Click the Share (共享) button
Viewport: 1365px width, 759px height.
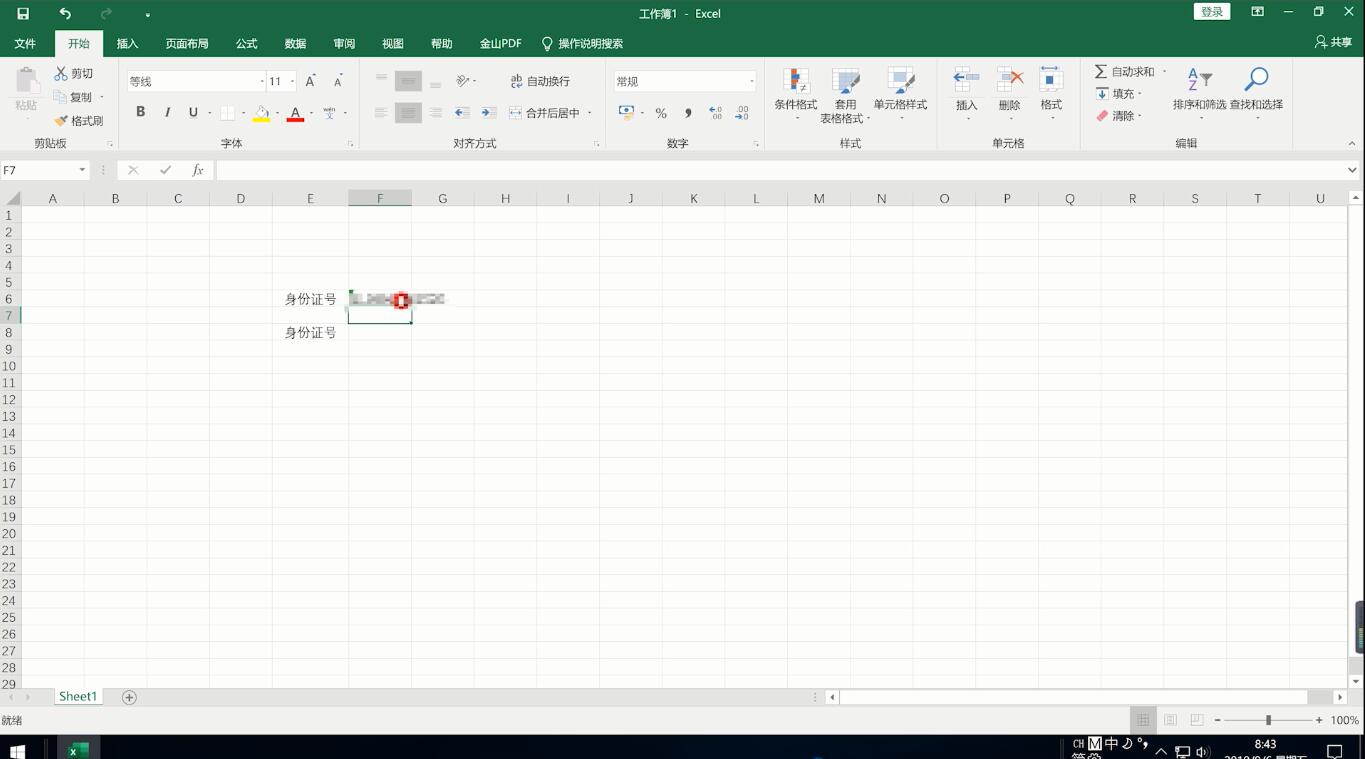(1333, 43)
